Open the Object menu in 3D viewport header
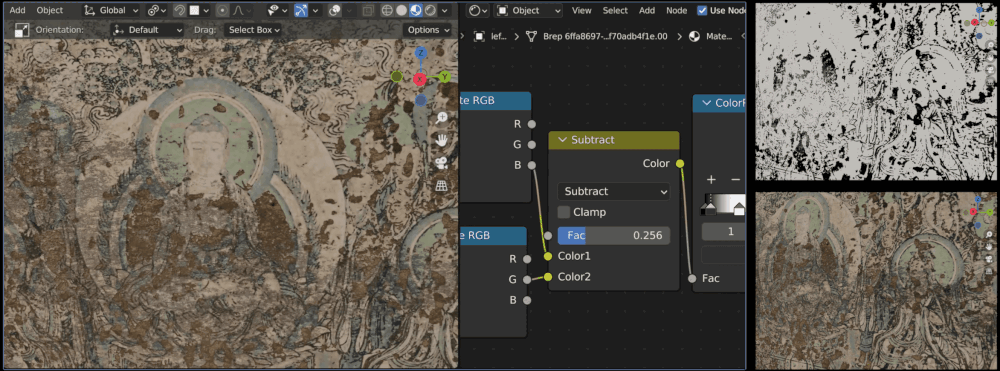The width and height of the screenshot is (1000, 371). pyautogui.click(x=50, y=10)
